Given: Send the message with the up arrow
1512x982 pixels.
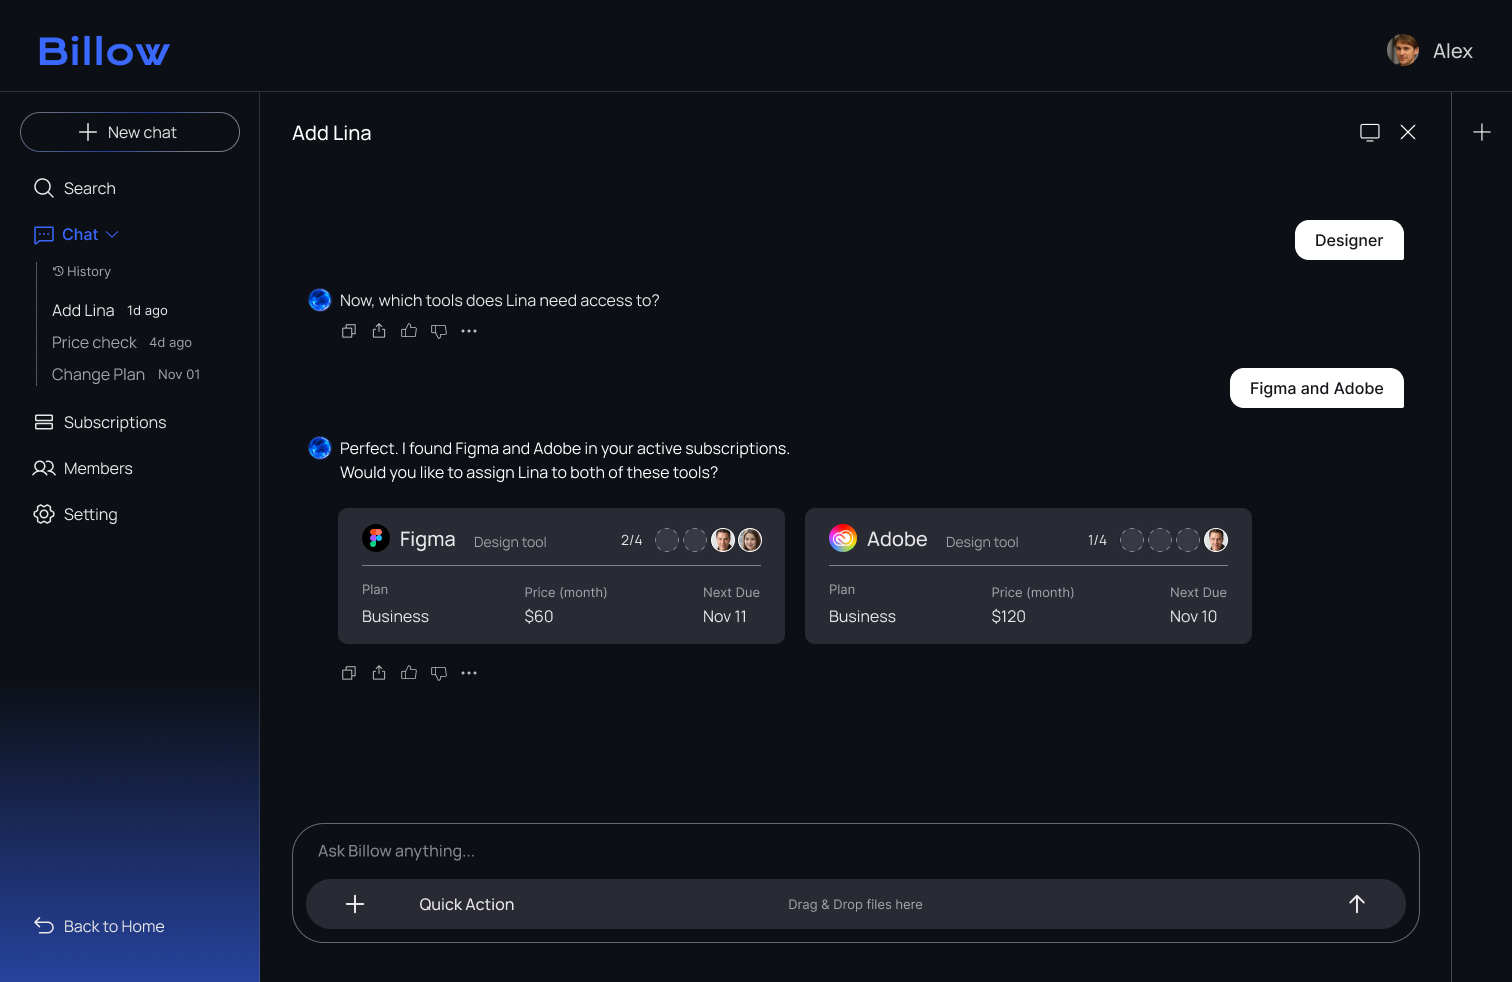Looking at the screenshot, I should [x=1357, y=904].
